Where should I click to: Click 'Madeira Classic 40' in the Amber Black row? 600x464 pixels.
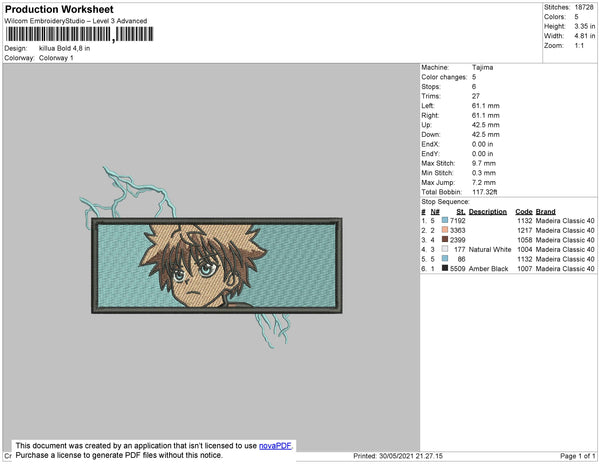(x=565, y=269)
